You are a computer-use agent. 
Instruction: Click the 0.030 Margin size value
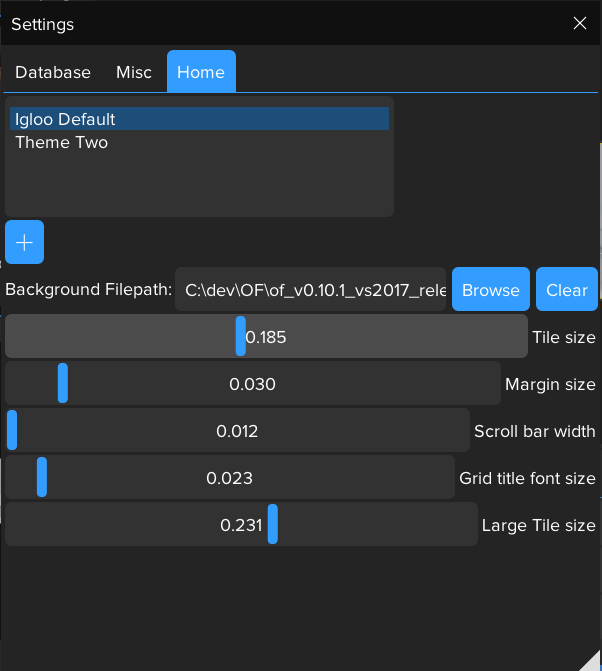click(252, 384)
